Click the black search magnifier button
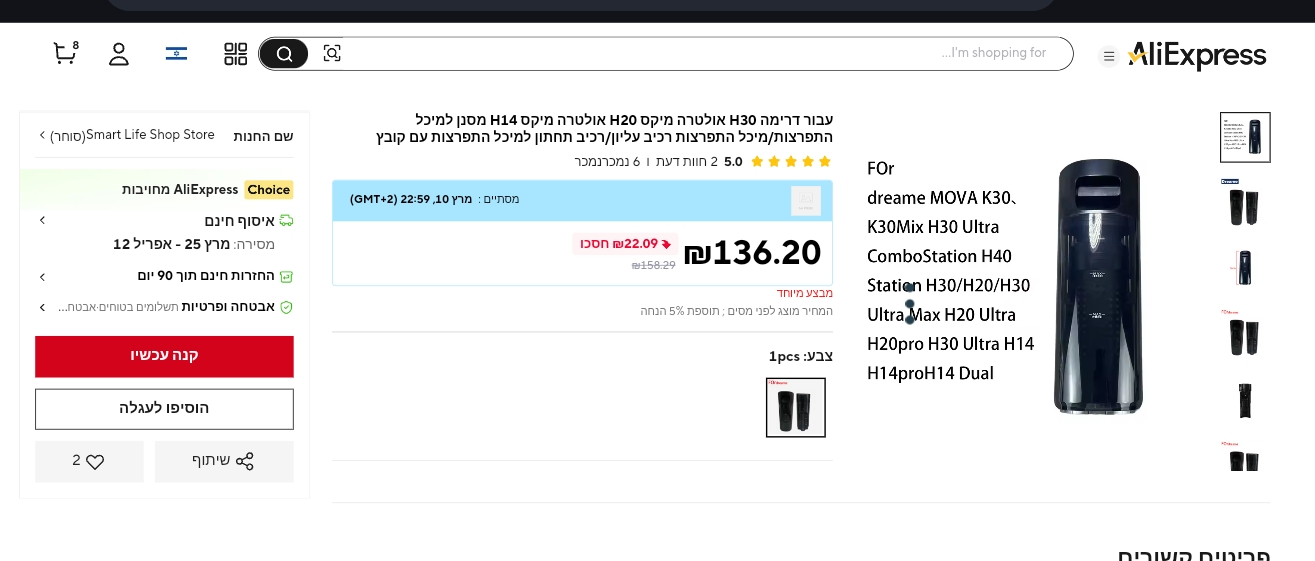Image resolution: width=1315 pixels, height=561 pixels. coord(284,54)
